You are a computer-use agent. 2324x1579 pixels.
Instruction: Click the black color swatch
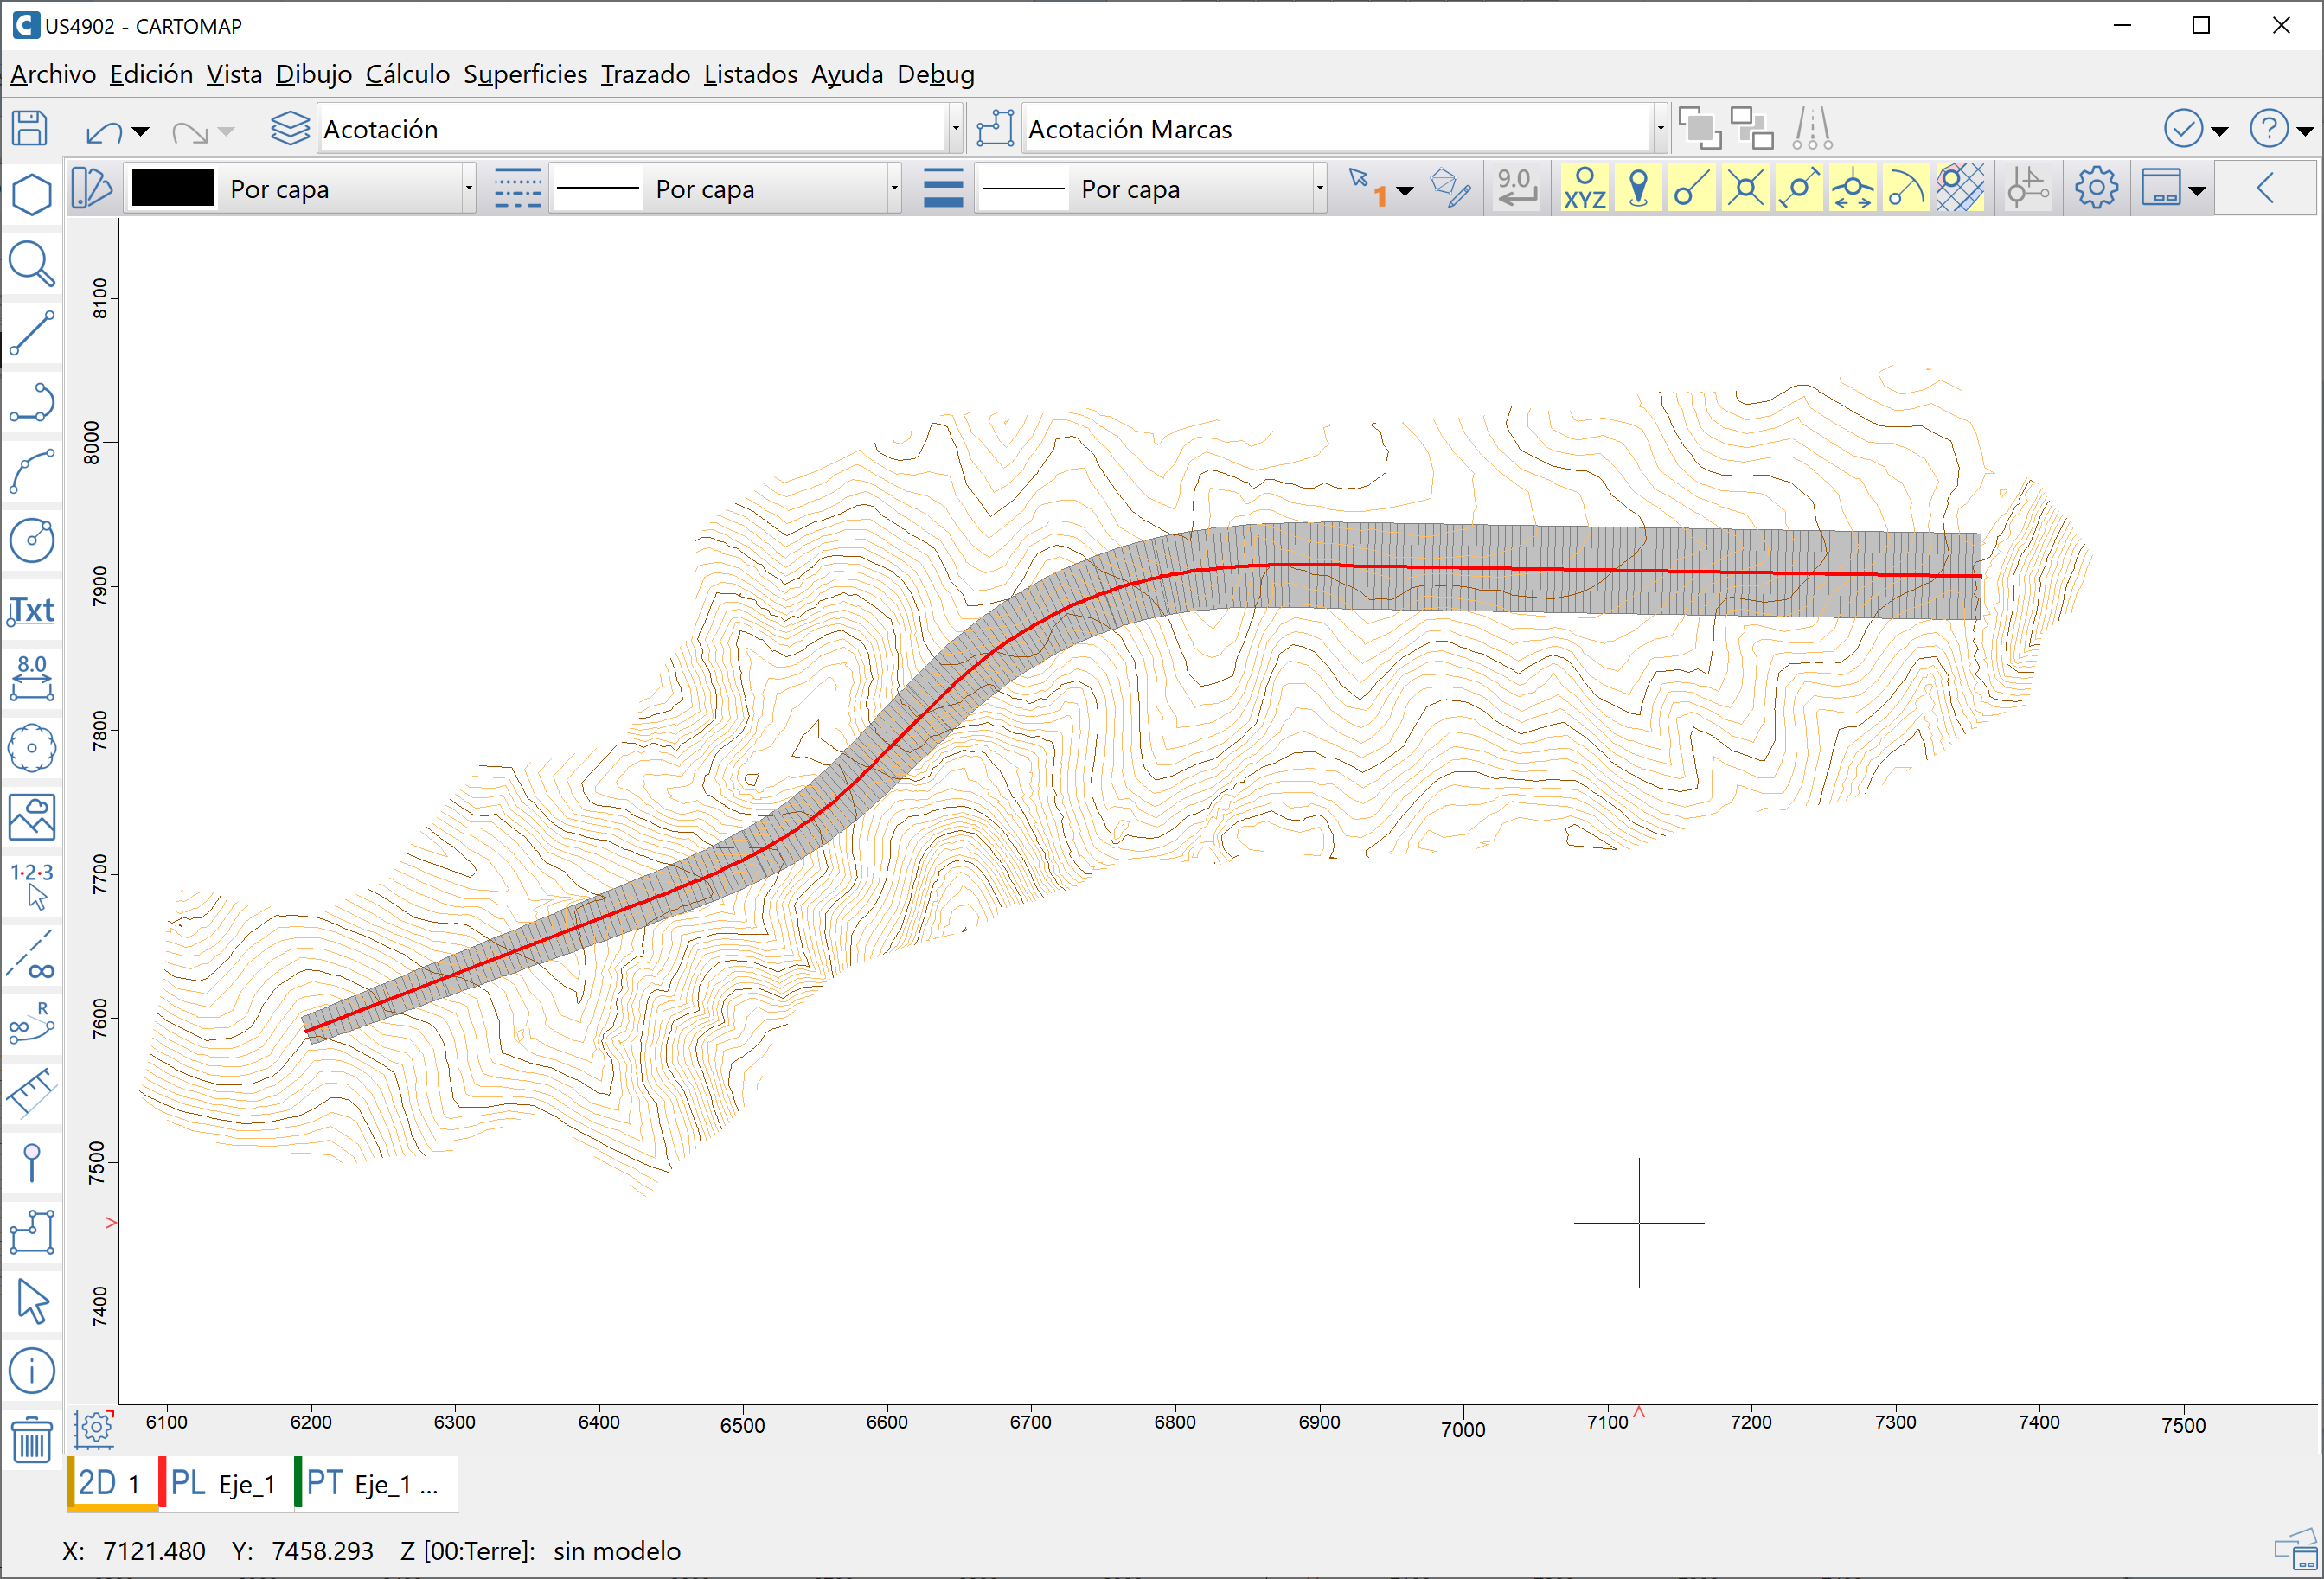[173, 188]
